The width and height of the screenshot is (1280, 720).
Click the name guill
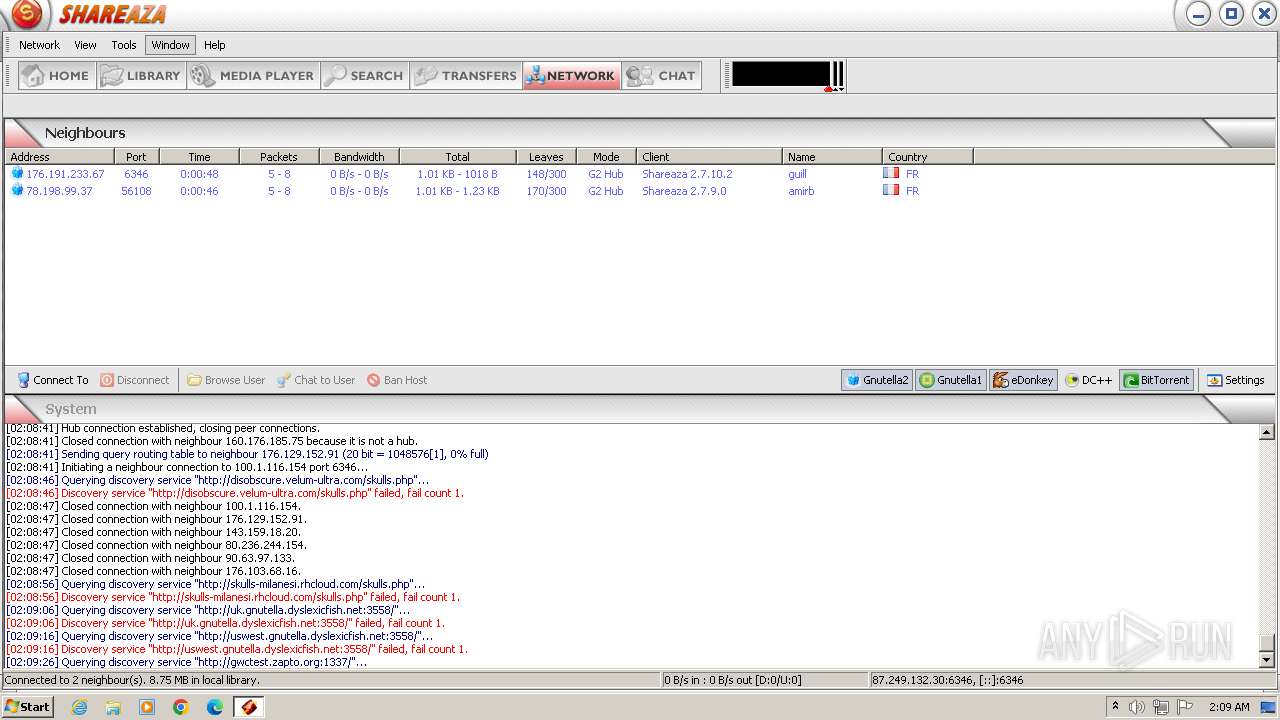[797, 174]
